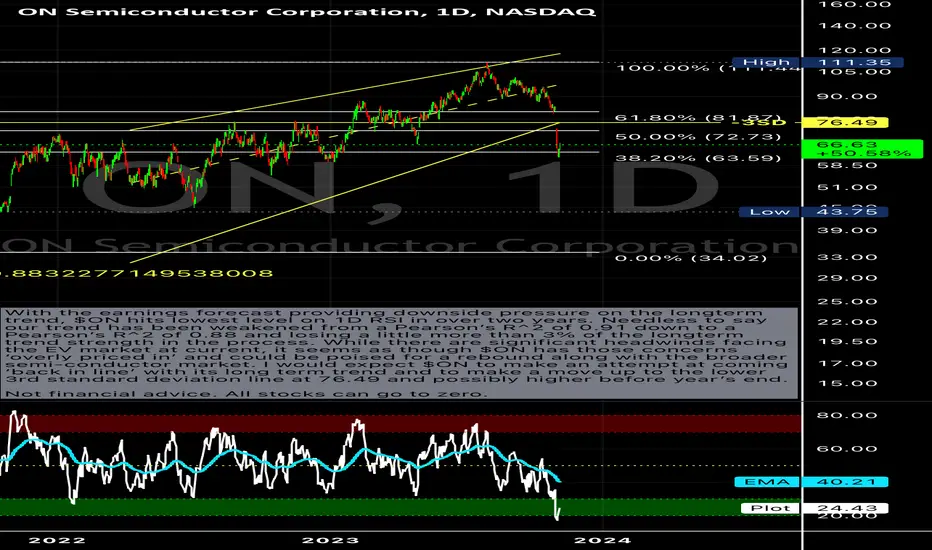
Task: Select the Low label tag on the price axis
Action: pyautogui.click(x=769, y=212)
